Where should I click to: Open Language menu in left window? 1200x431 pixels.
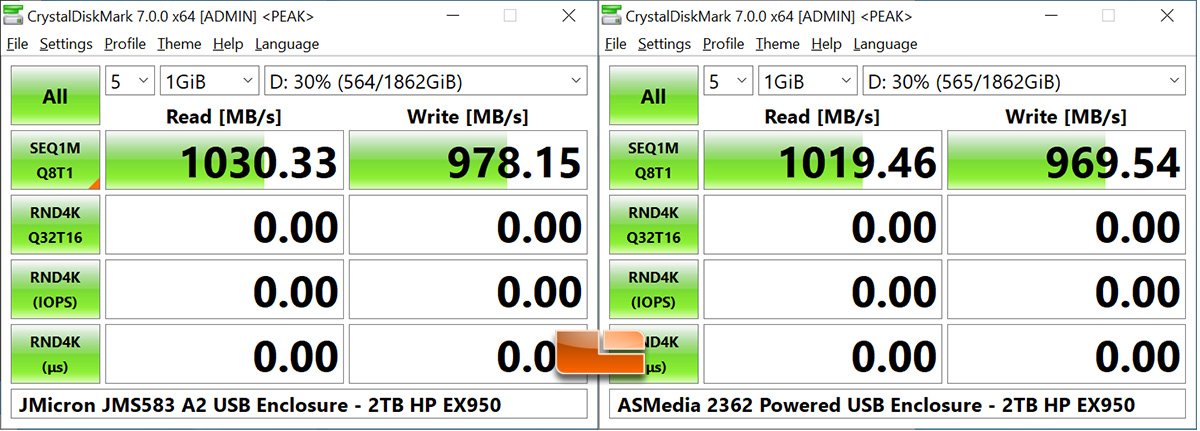pos(287,44)
